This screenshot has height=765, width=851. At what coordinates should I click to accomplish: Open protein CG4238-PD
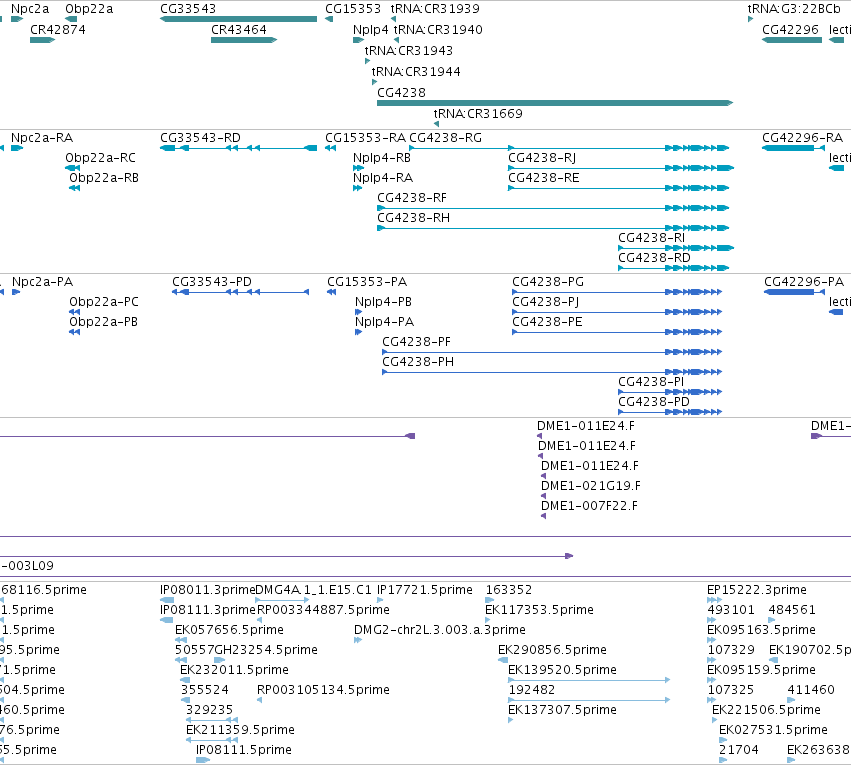click(670, 412)
